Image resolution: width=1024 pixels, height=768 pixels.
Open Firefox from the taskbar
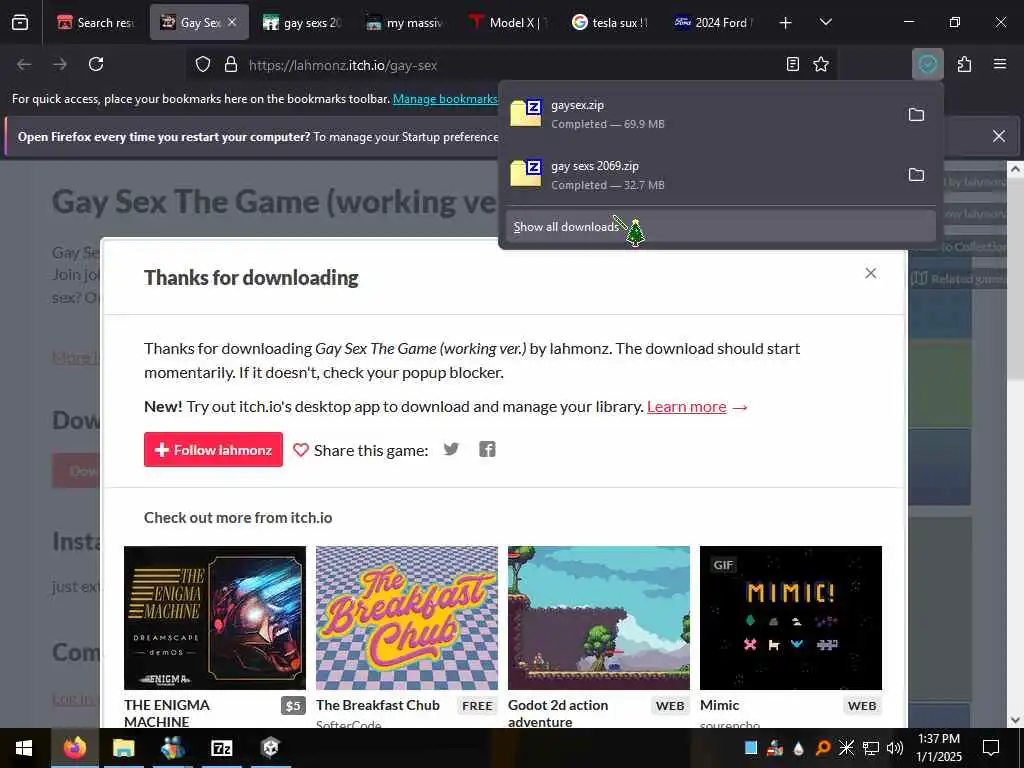(x=74, y=748)
